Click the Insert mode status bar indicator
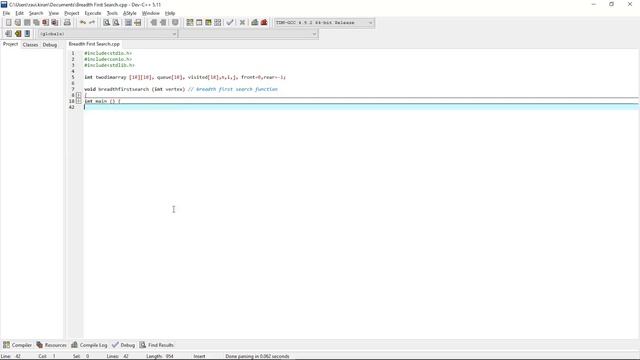 199,356
